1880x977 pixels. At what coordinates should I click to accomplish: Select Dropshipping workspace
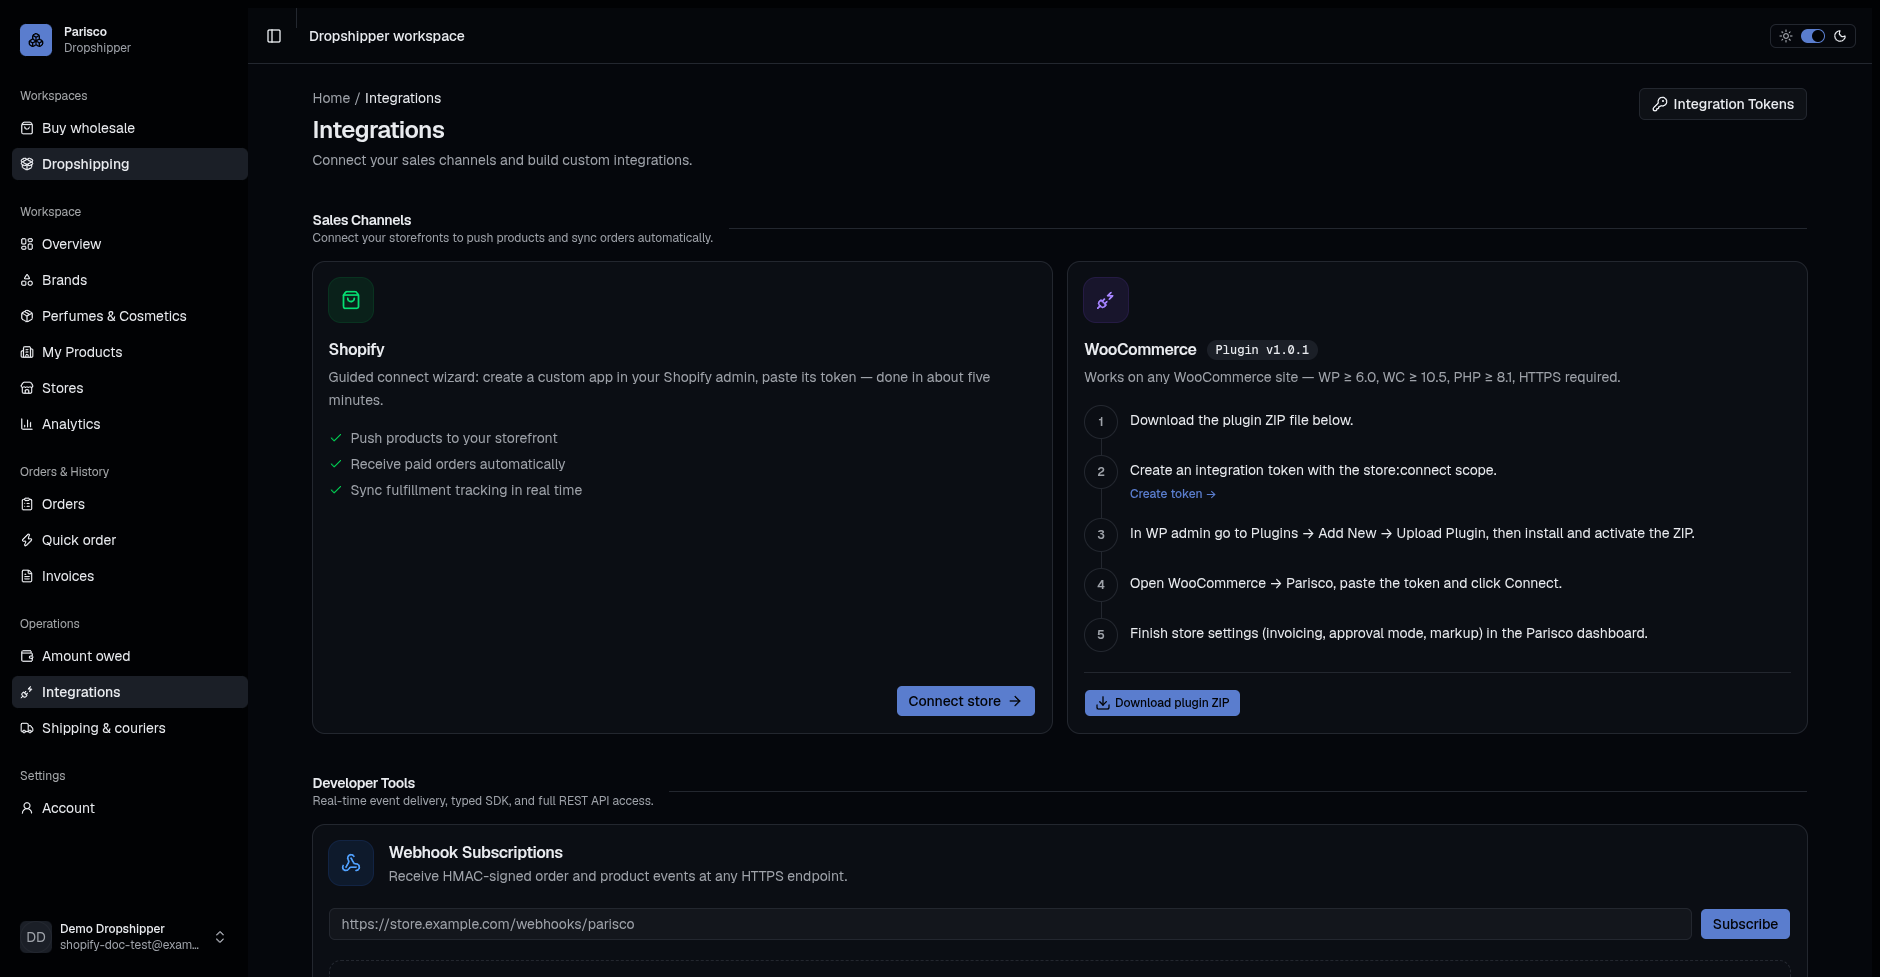[130, 164]
